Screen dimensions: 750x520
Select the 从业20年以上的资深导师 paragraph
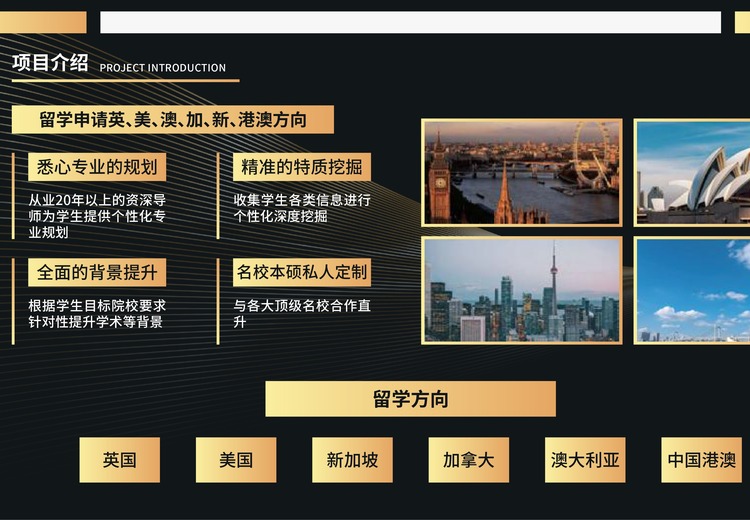pos(97,216)
